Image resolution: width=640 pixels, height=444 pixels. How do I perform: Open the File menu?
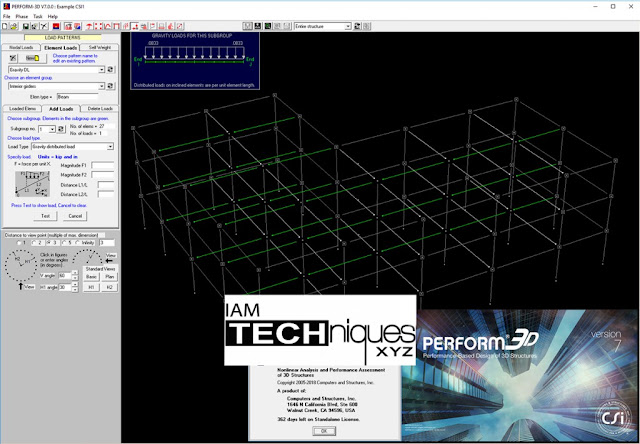point(6,16)
